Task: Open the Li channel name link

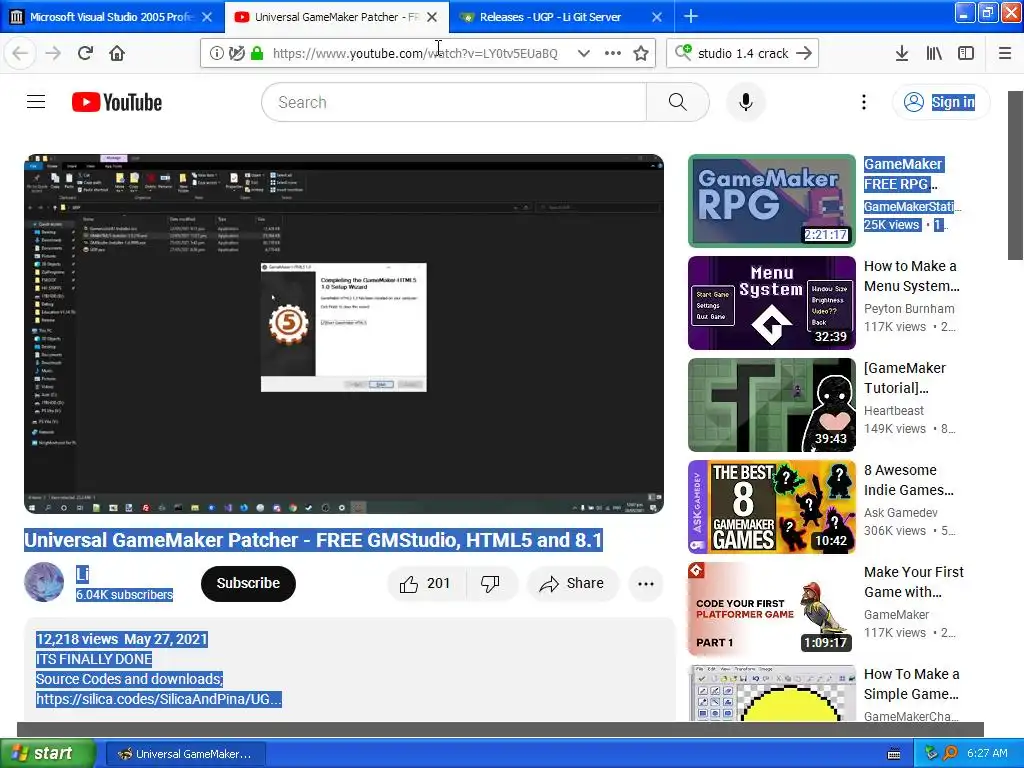Action: tap(82, 574)
